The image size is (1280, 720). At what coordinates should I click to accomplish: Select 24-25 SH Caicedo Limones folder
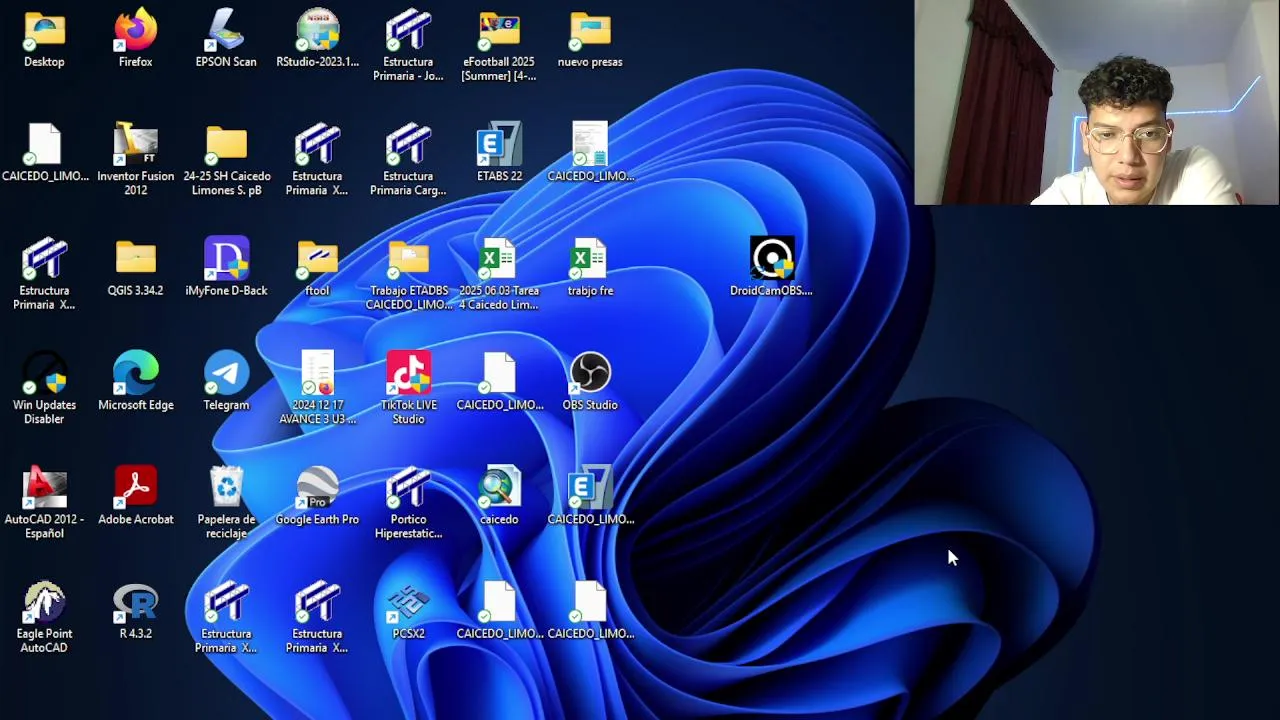(x=226, y=146)
